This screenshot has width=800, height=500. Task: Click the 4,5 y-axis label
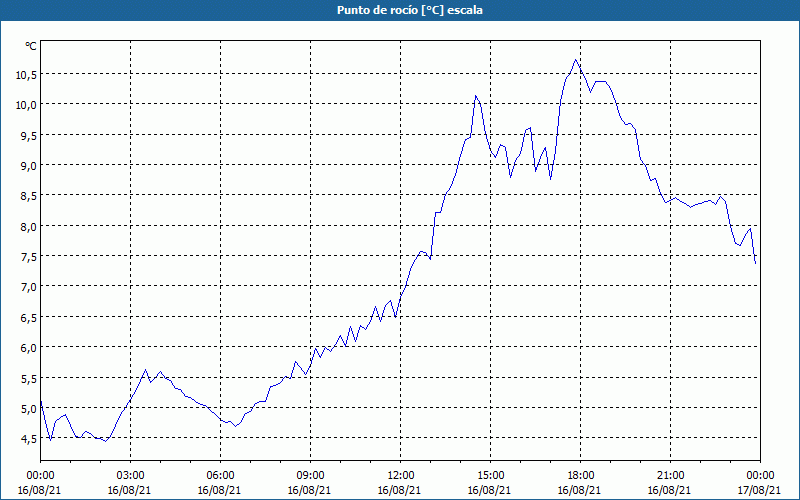point(29,439)
